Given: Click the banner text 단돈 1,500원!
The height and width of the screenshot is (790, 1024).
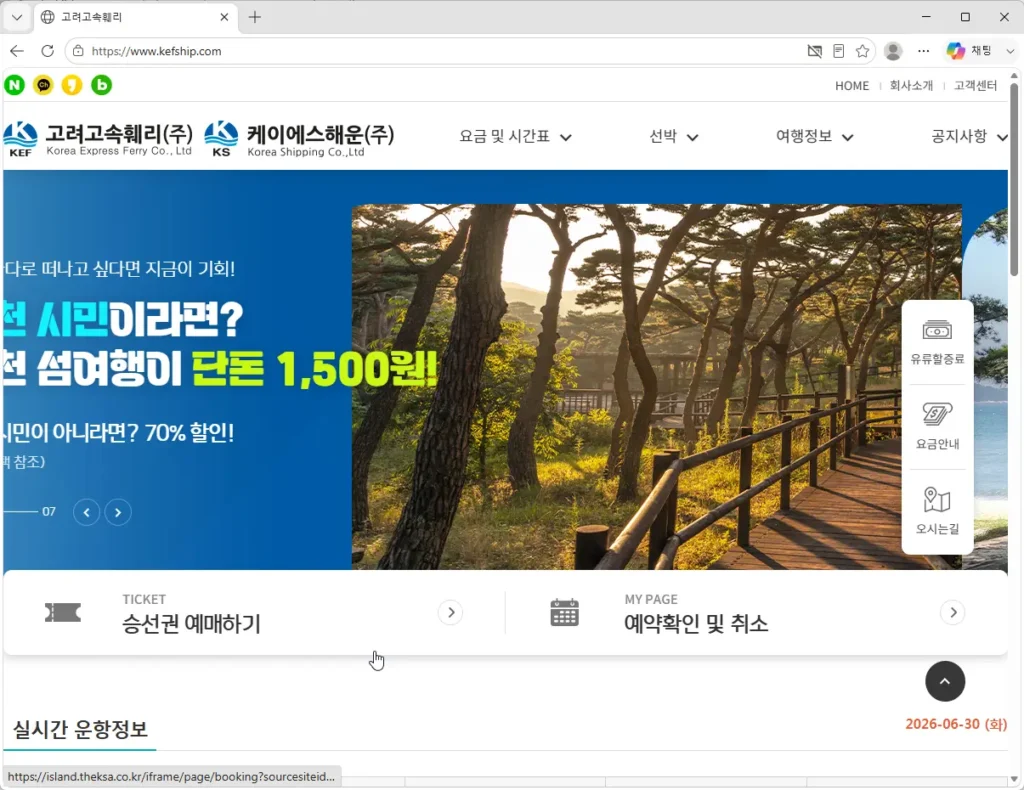Looking at the screenshot, I should (x=315, y=369).
